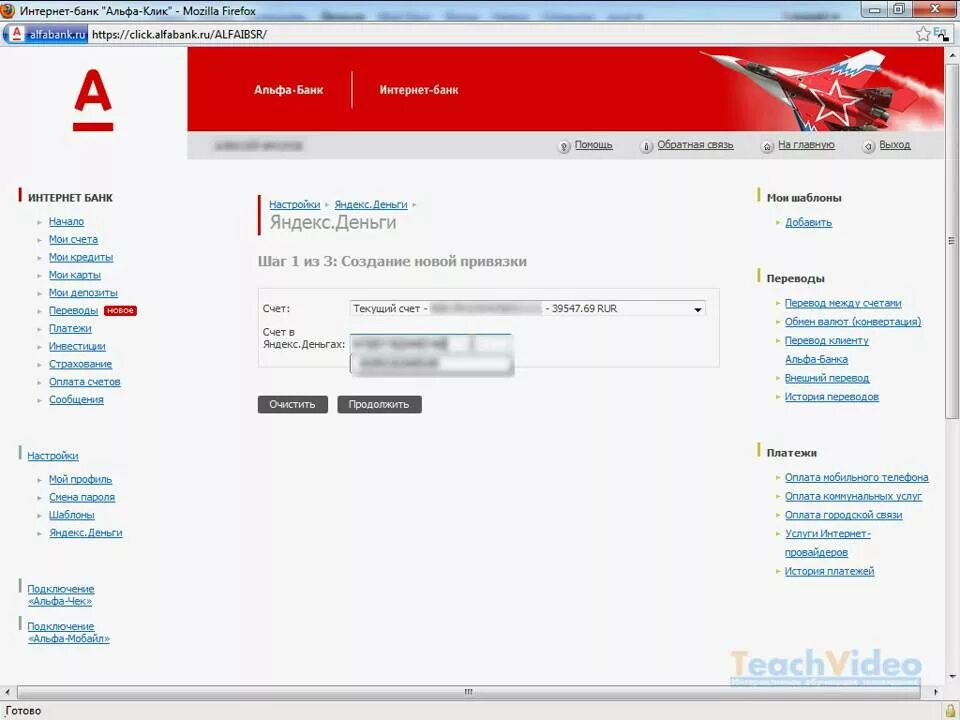Click the browser address bar URL
This screenshot has width=960, height=720.
click(179, 34)
